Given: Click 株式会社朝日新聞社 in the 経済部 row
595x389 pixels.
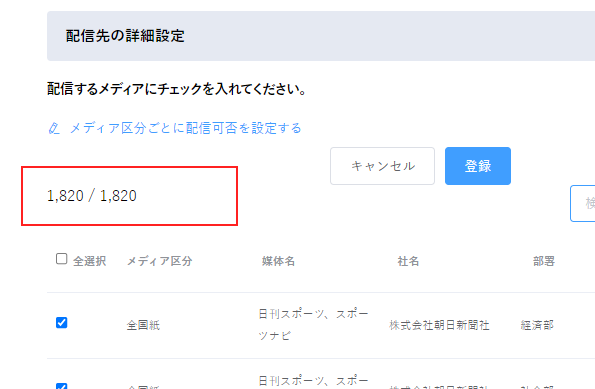Looking at the screenshot, I should (x=439, y=325).
